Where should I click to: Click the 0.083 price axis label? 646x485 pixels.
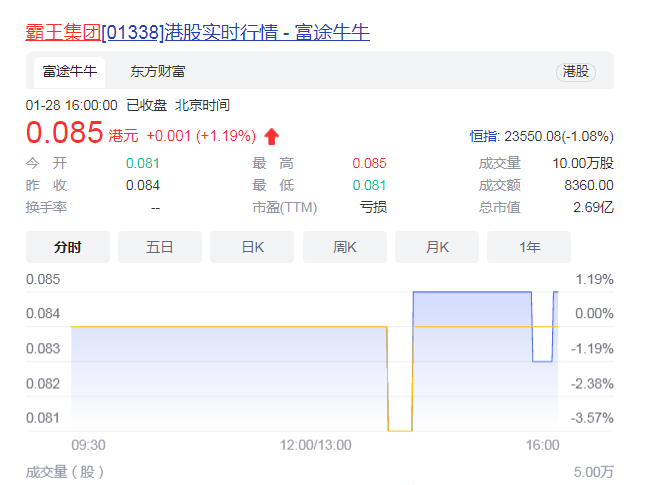tap(43, 349)
